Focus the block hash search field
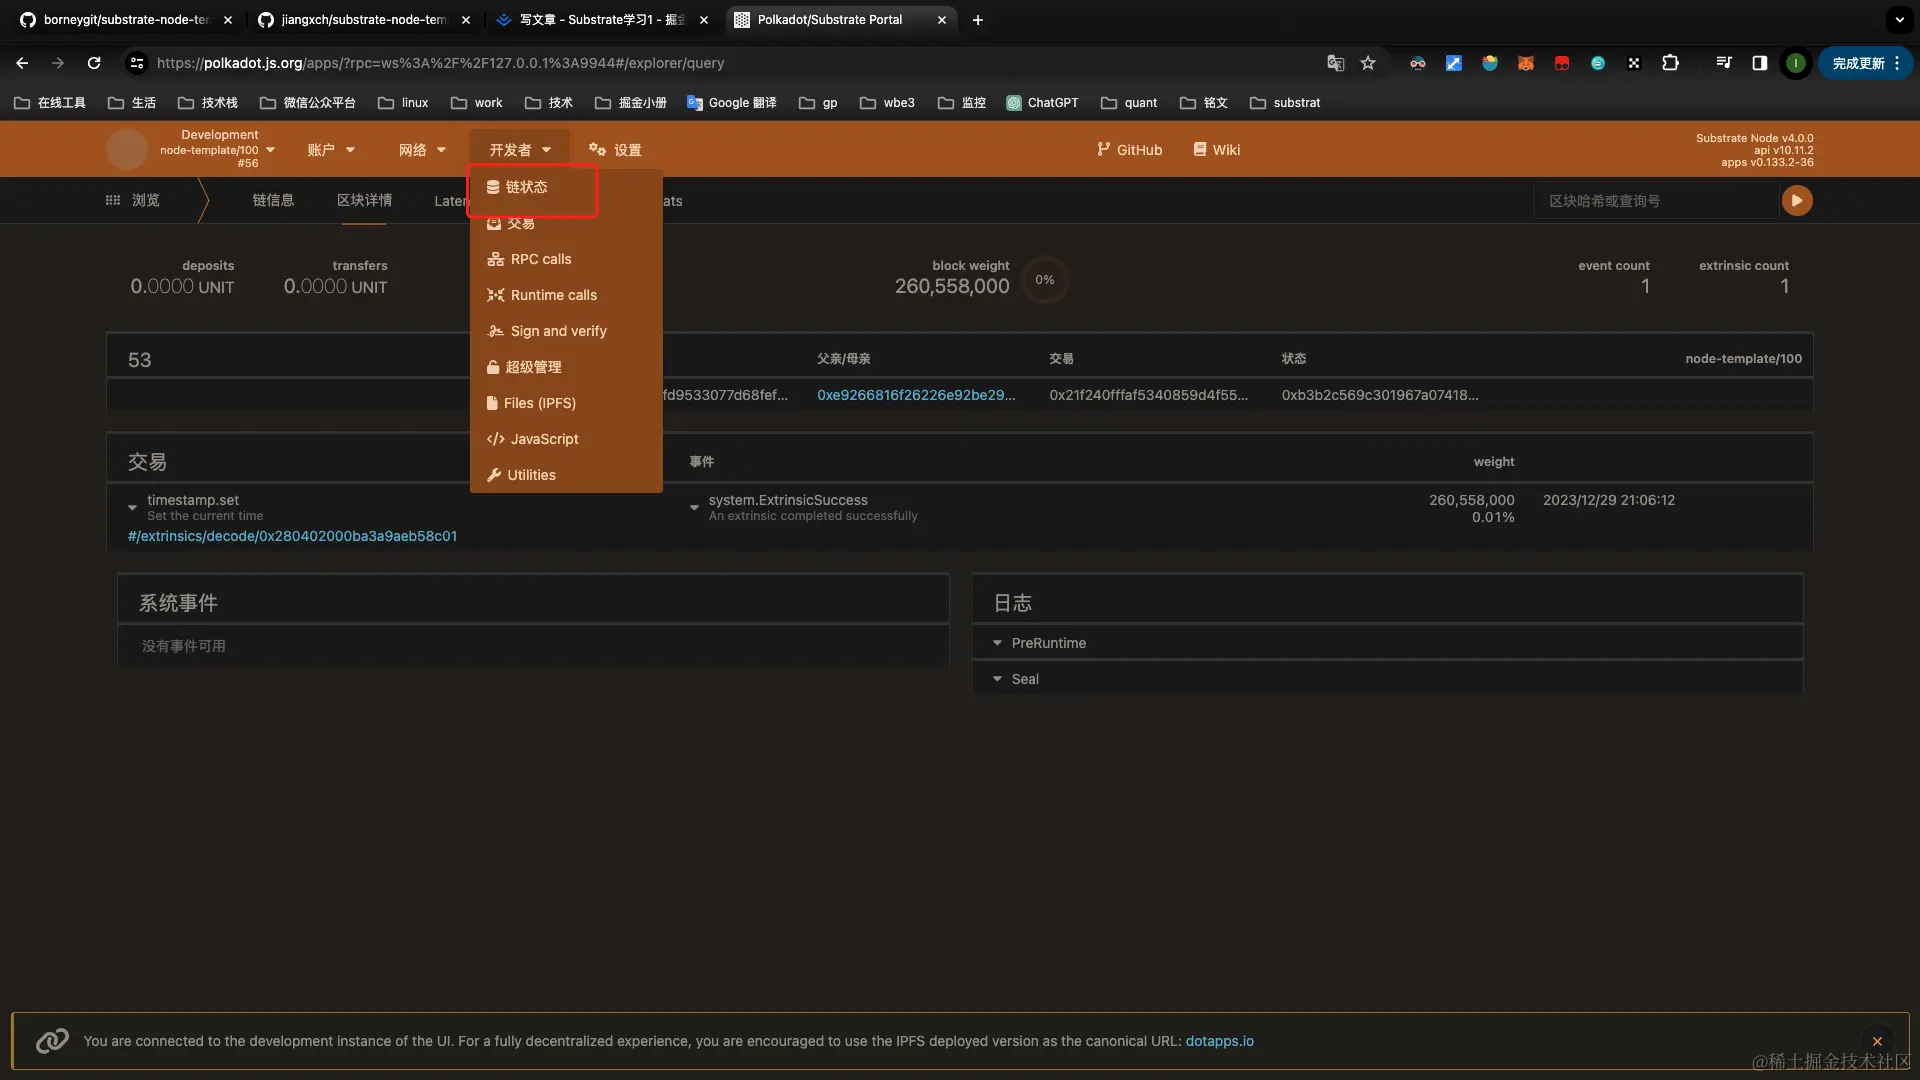Viewport: 1920px width, 1080px height. [1655, 201]
